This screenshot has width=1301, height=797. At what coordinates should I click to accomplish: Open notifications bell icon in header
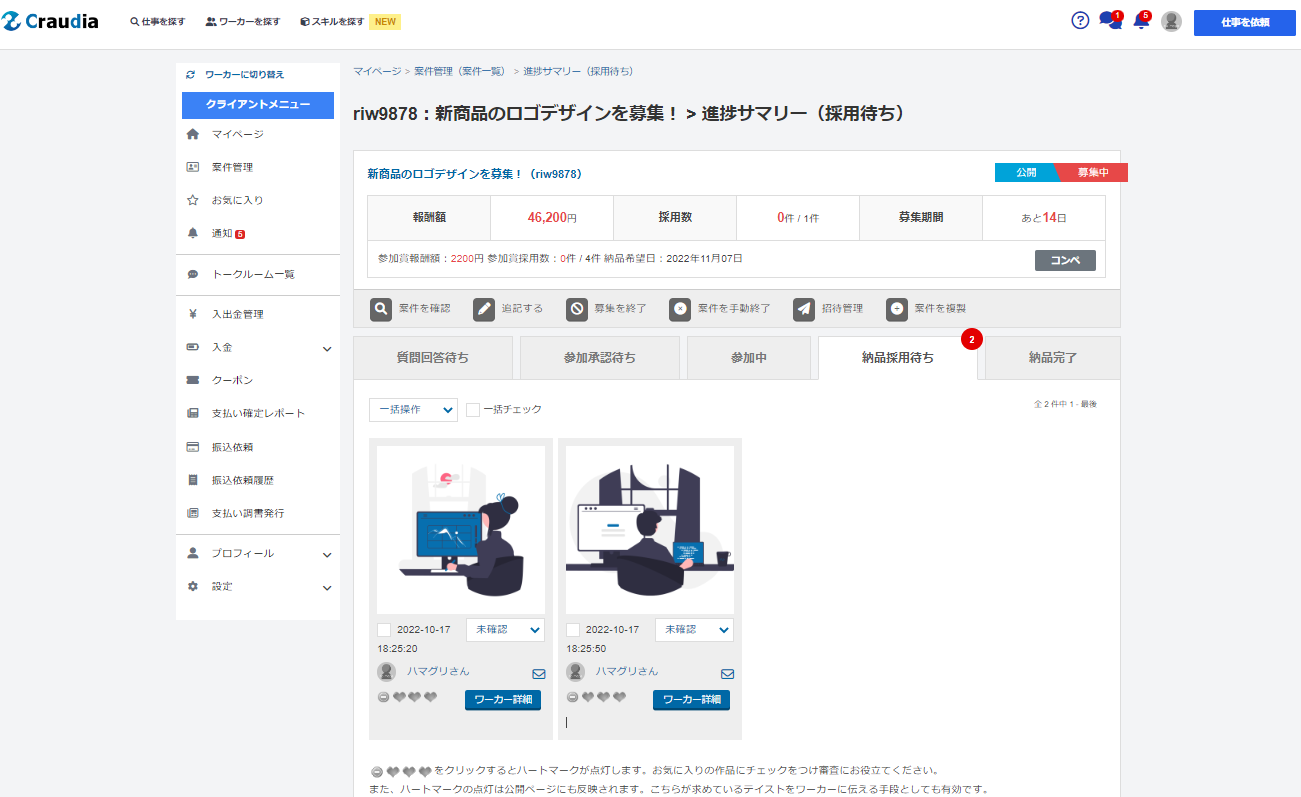[1141, 21]
